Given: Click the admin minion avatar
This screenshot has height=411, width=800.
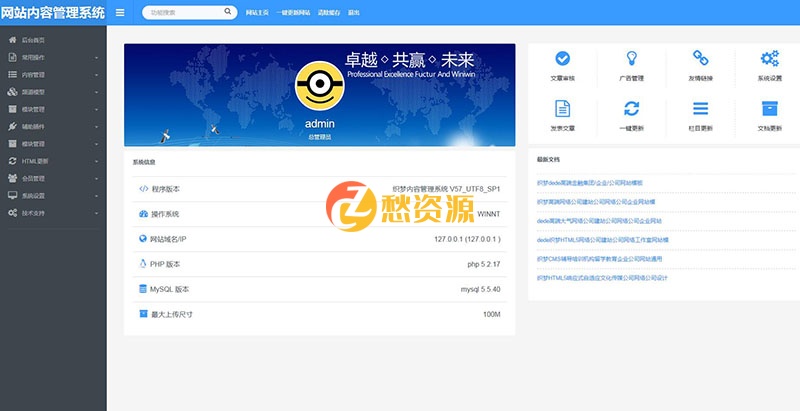Looking at the screenshot, I should [x=320, y=85].
